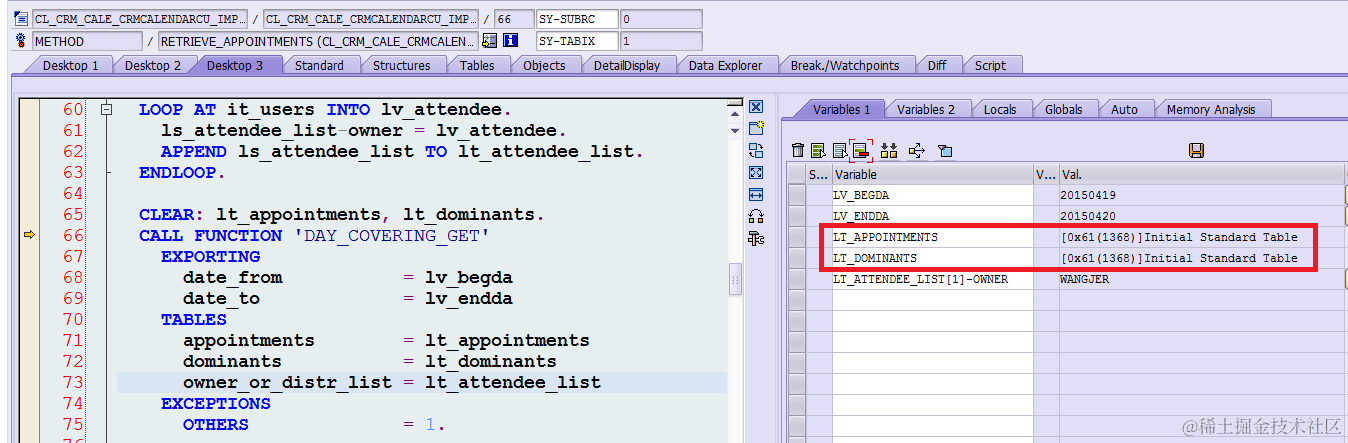Click the blue info icon

[x=511, y=41]
